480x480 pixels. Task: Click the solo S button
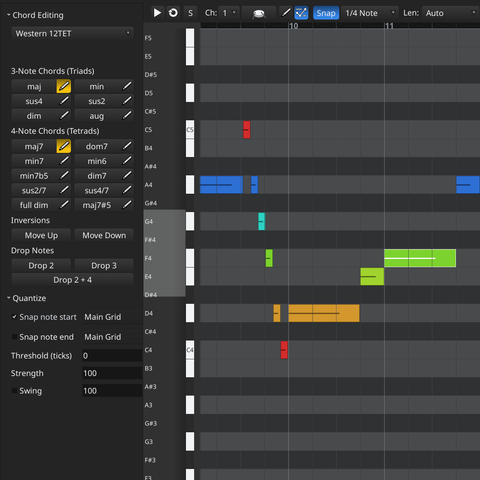(x=190, y=13)
